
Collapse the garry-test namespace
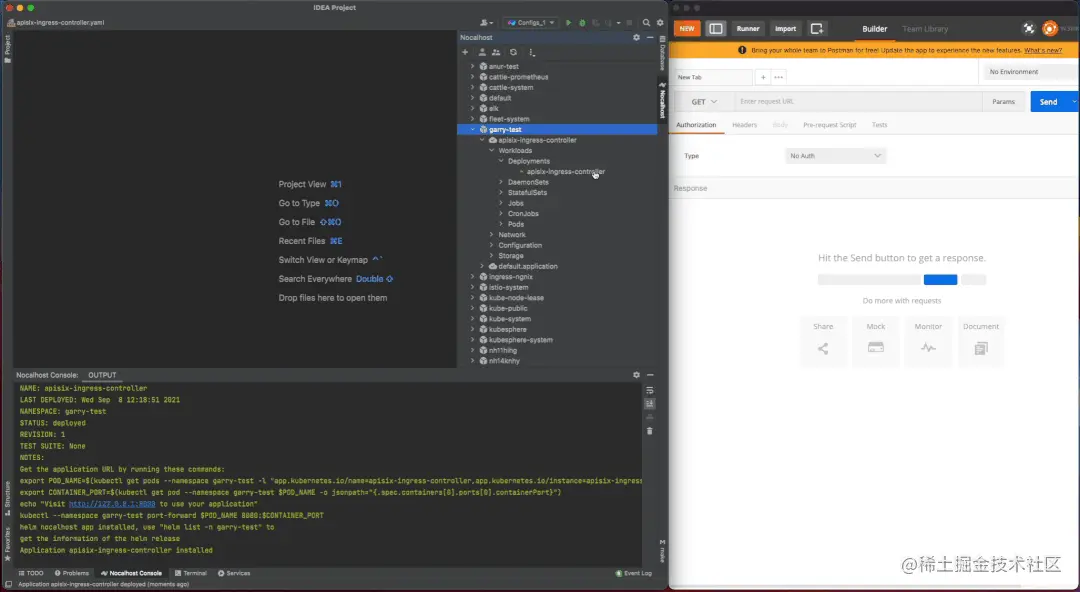coord(472,130)
